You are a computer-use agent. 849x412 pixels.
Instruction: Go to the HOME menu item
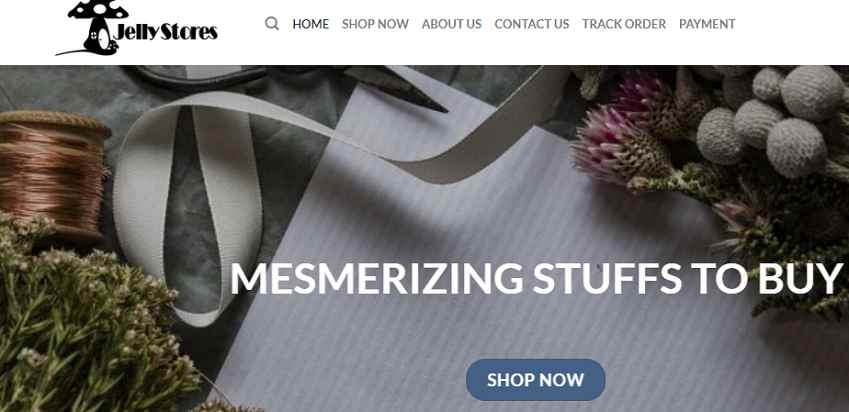coord(310,24)
